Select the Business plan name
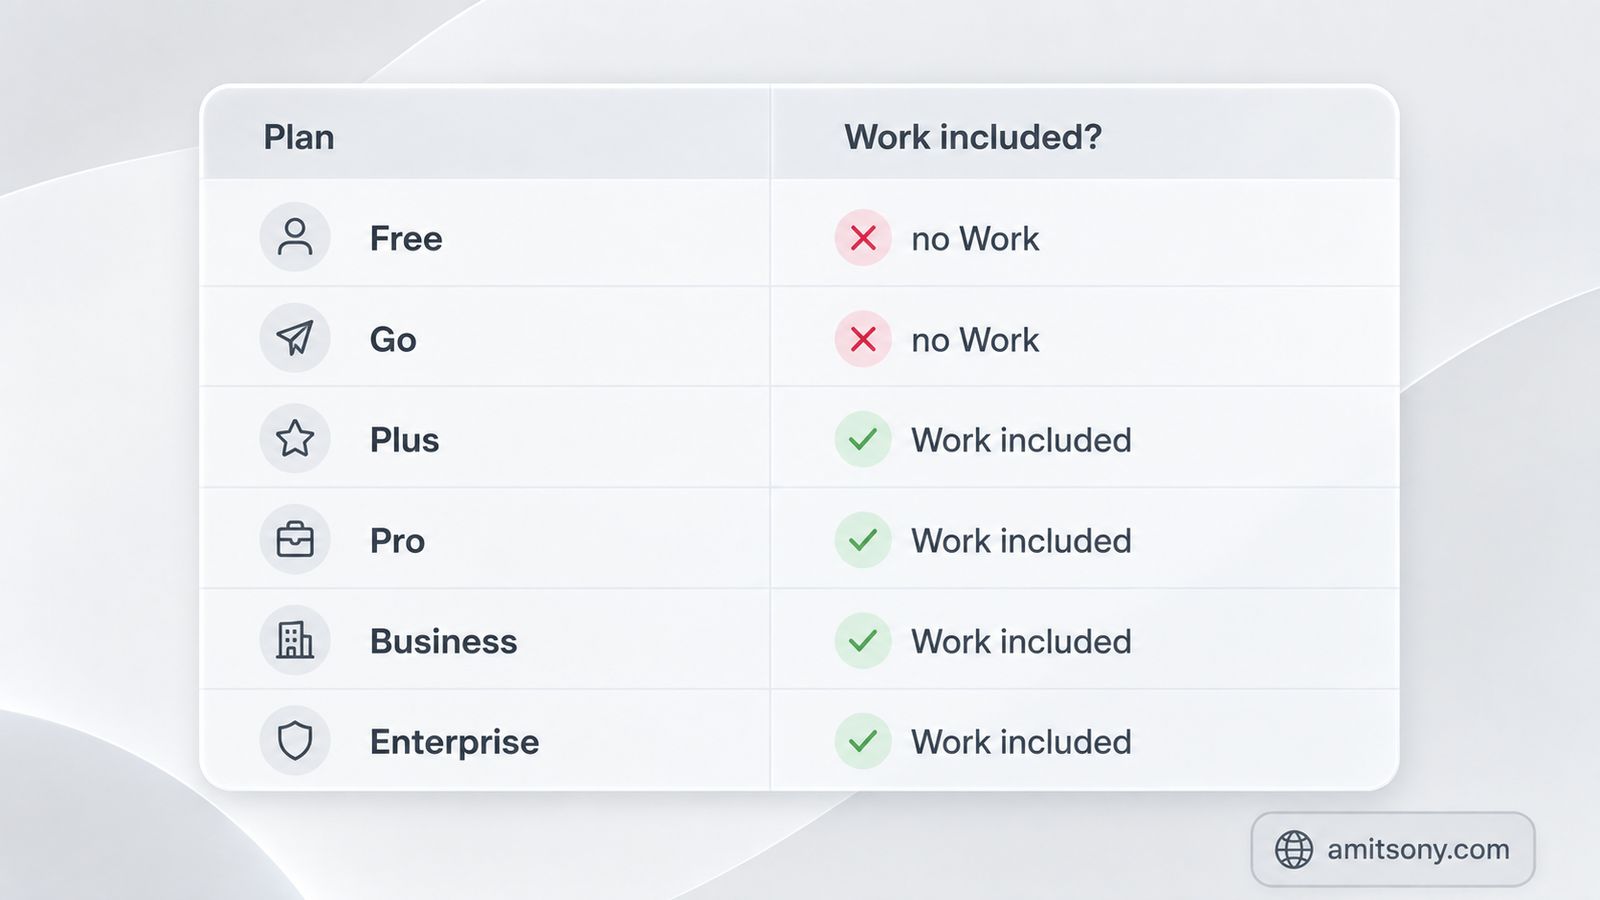 click(x=443, y=641)
